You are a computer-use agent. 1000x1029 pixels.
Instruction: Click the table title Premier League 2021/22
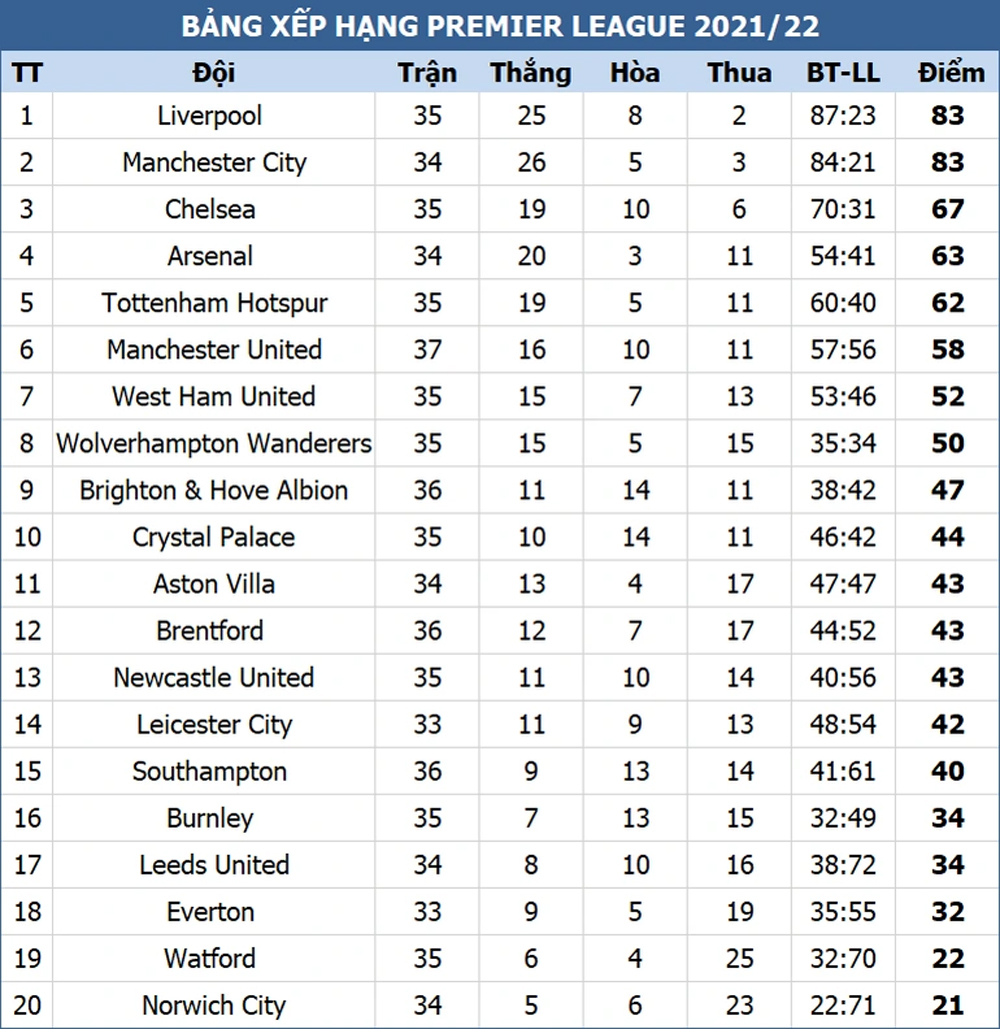pos(500,26)
